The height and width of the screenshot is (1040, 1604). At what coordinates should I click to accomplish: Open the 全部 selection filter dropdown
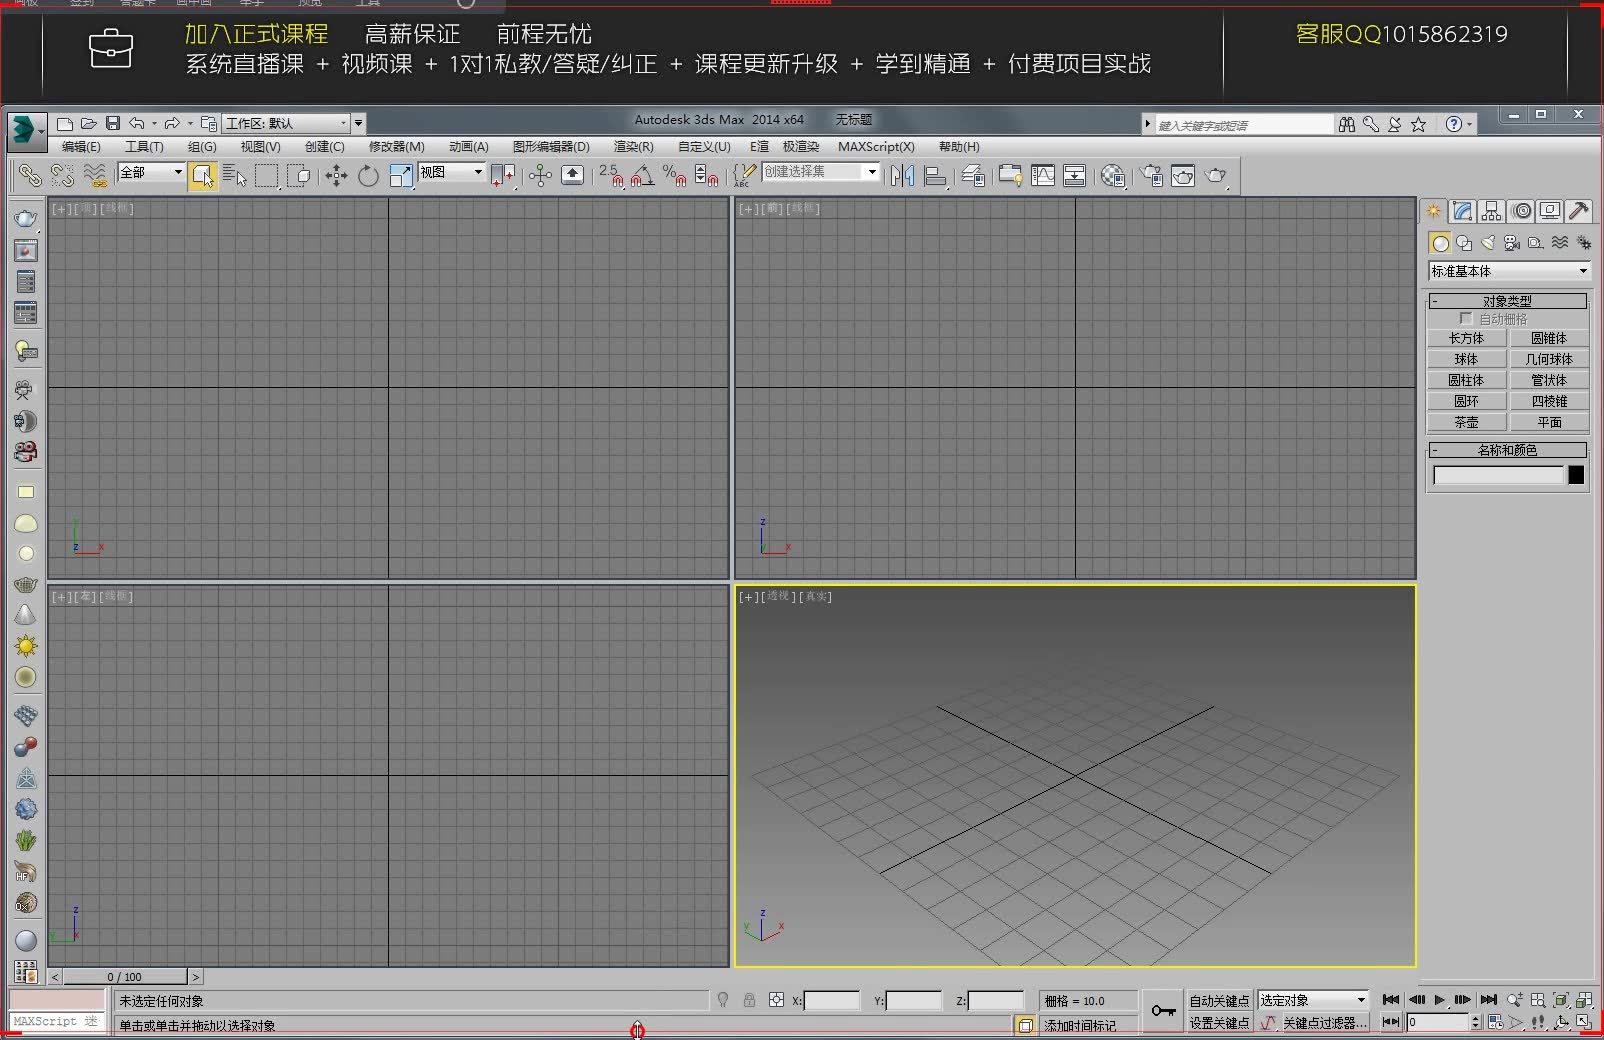click(x=148, y=172)
